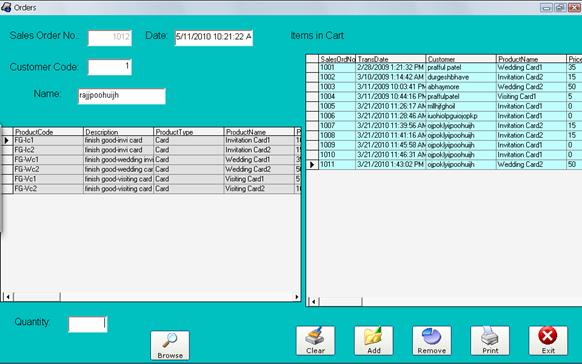Select sales order 1006 cell
Image resolution: width=582 pixels, height=364 pixels.
click(337, 116)
